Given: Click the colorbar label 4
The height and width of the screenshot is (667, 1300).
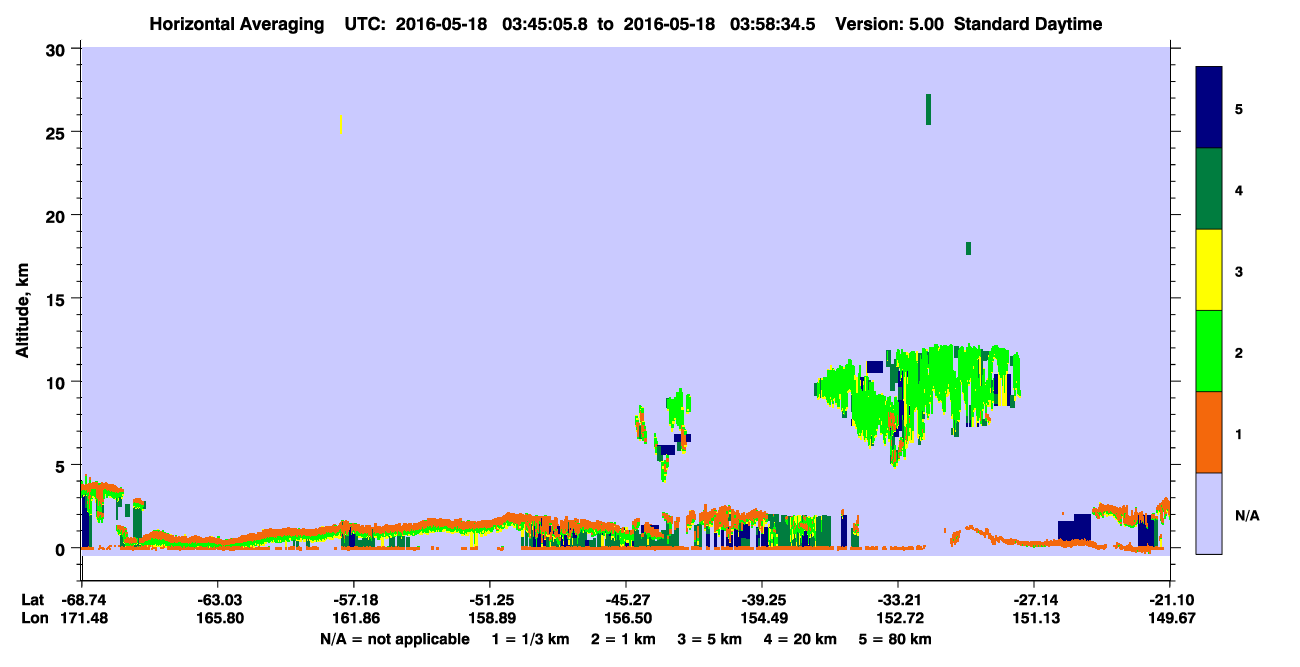Looking at the screenshot, I should (1239, 190).
